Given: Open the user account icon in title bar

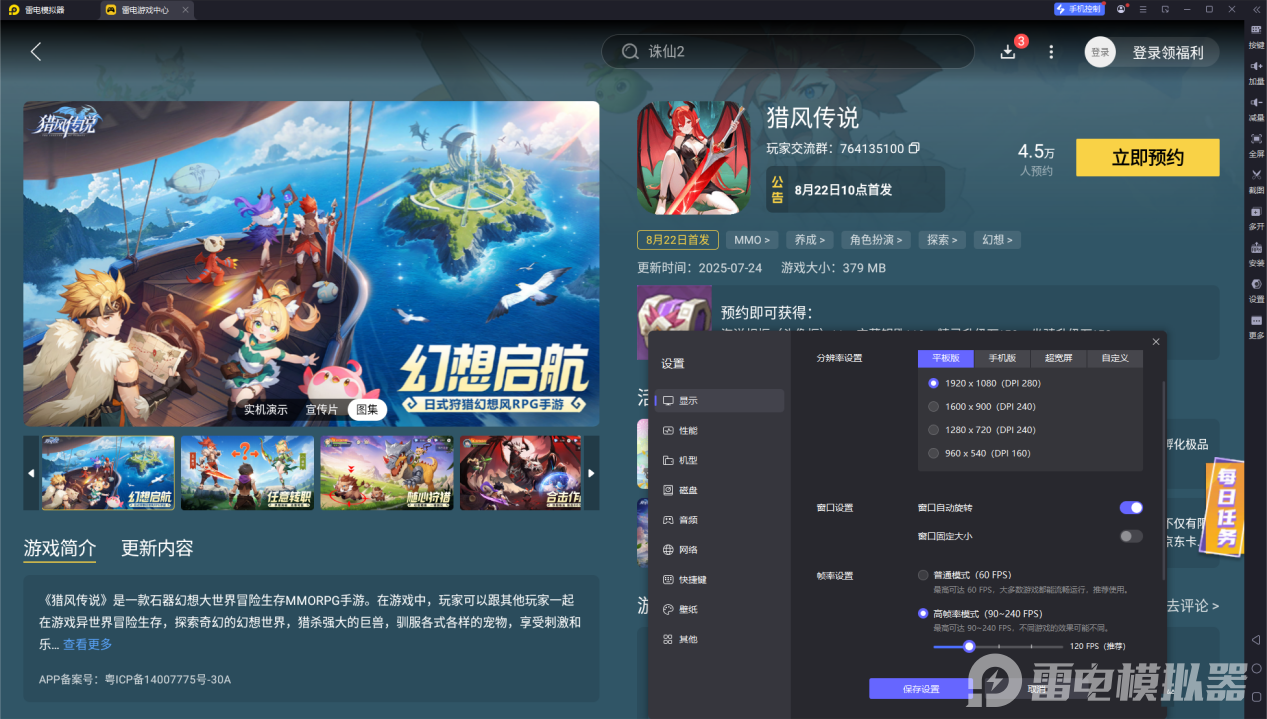Looking at the screenshot, I should pos(1121,9).
